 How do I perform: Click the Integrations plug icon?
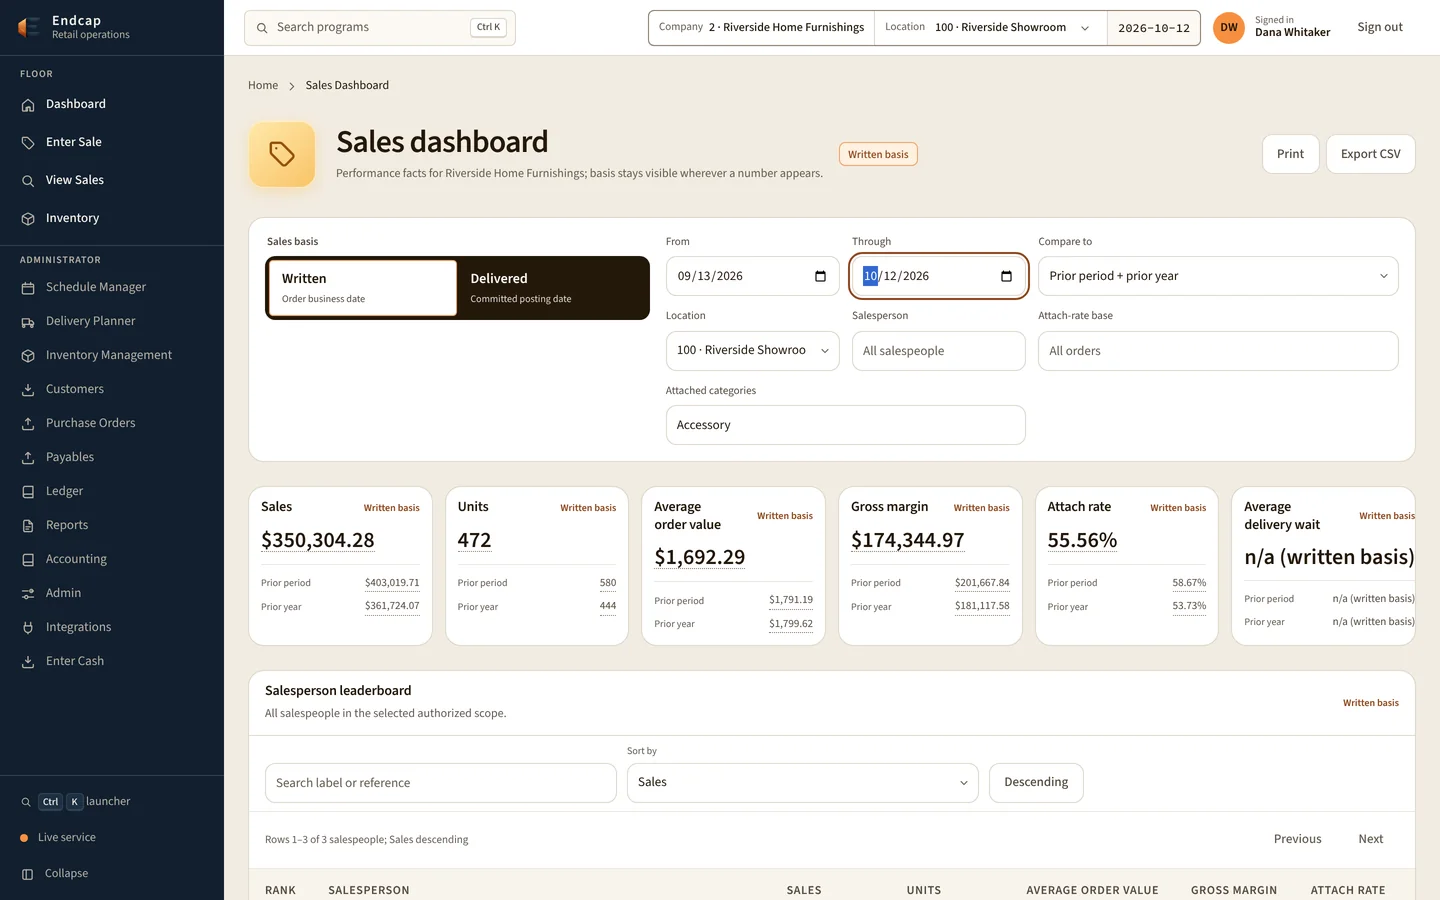(28, 628)
